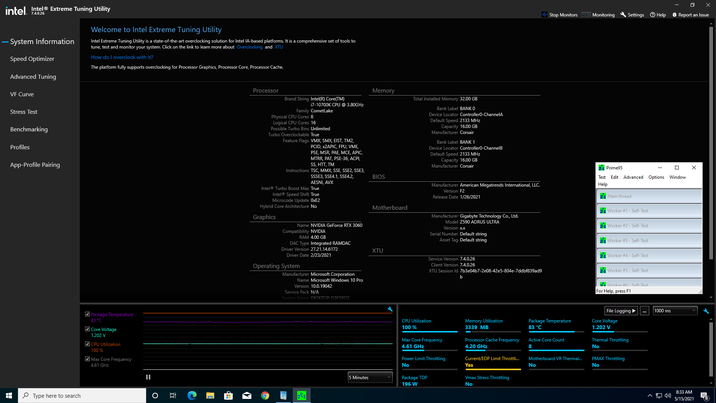This screenshot has height=403, width=716.
Task: Follow the Overclocking link
Action: click(249, 47)
